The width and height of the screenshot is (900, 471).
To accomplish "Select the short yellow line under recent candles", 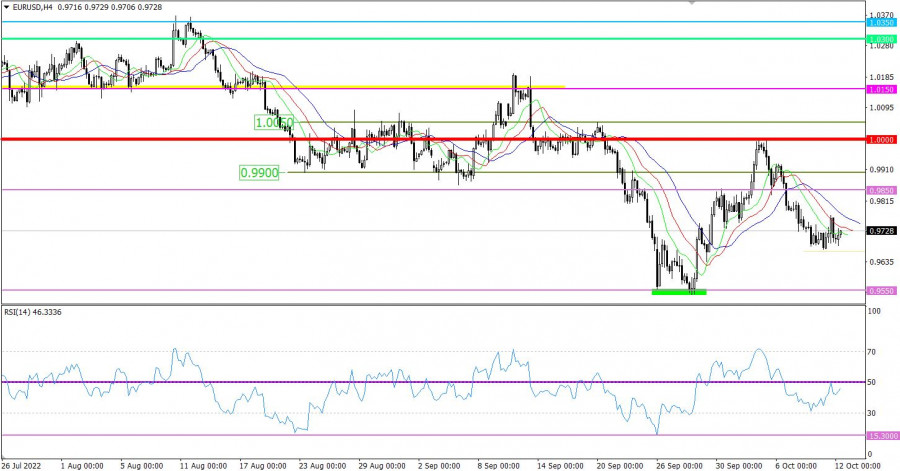I will click(835, 250).
